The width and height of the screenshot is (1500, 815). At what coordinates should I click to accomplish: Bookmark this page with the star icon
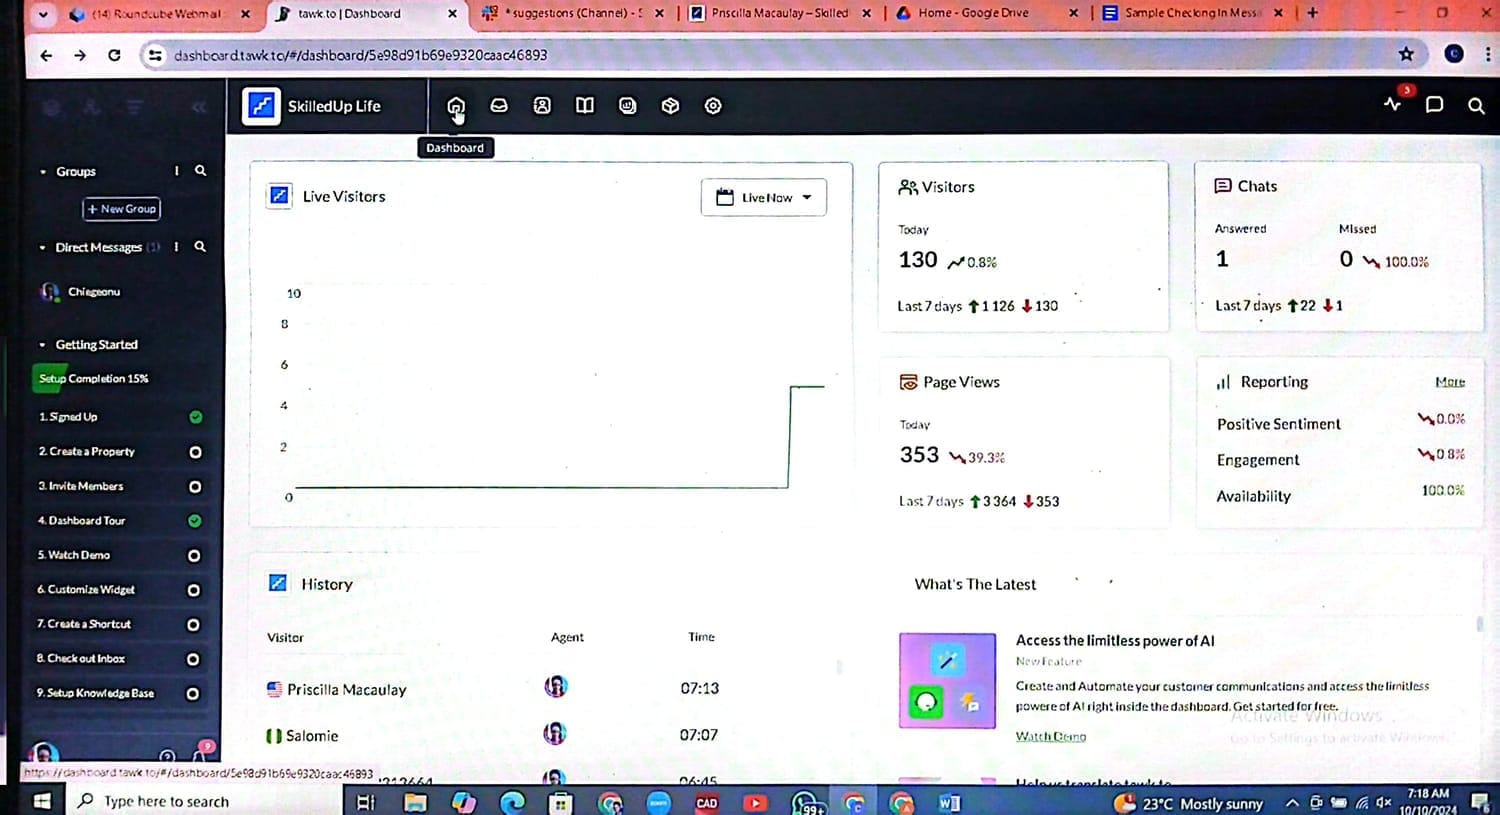(1406, 54)
